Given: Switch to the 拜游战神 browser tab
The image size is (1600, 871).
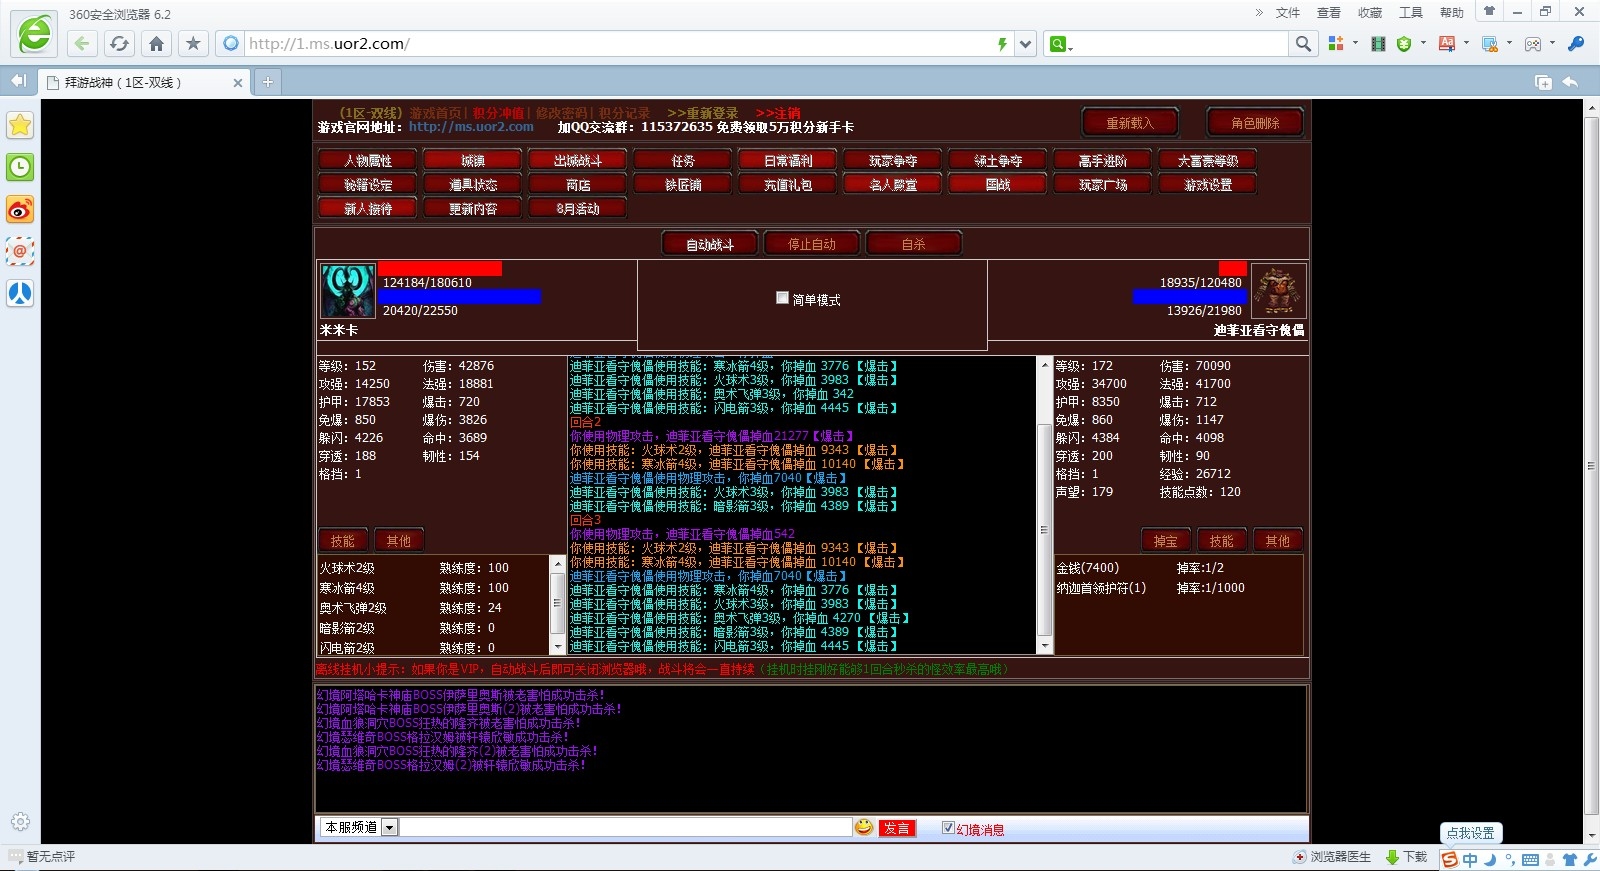Looking at the screenshot, I should pyautogui.click(x=140, y=82).
